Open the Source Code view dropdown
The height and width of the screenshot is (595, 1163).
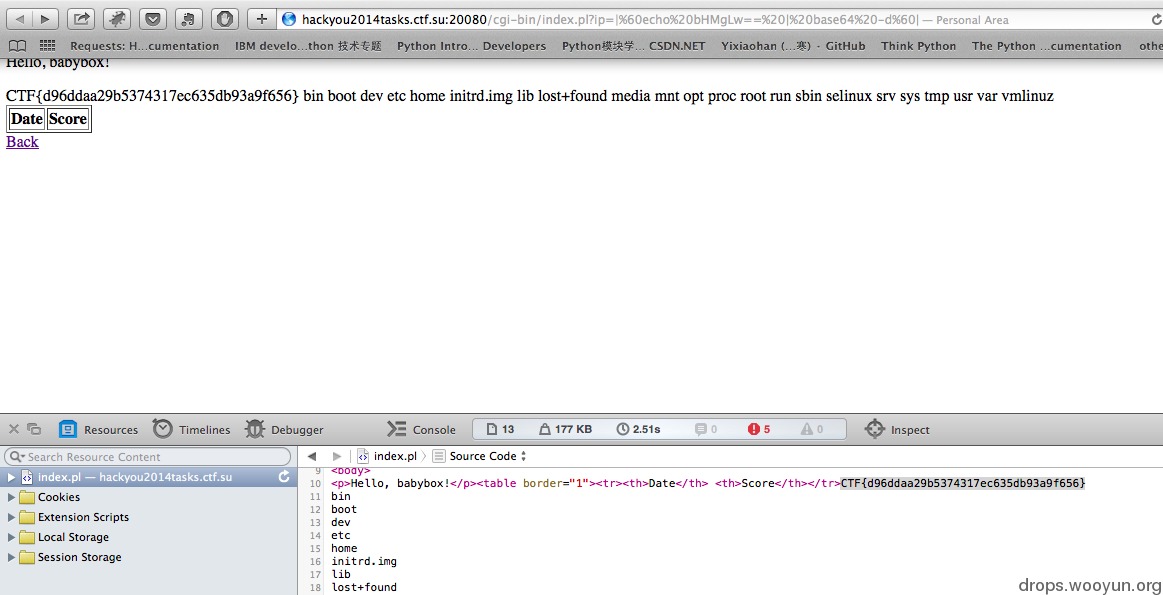coord(479,456)
